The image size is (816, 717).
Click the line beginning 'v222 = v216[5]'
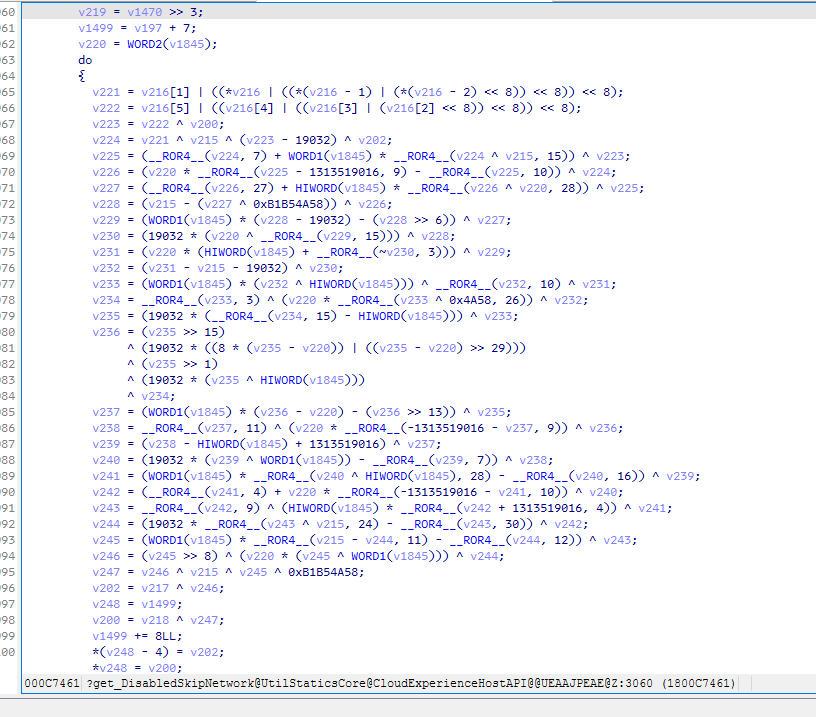coord(337,108)
